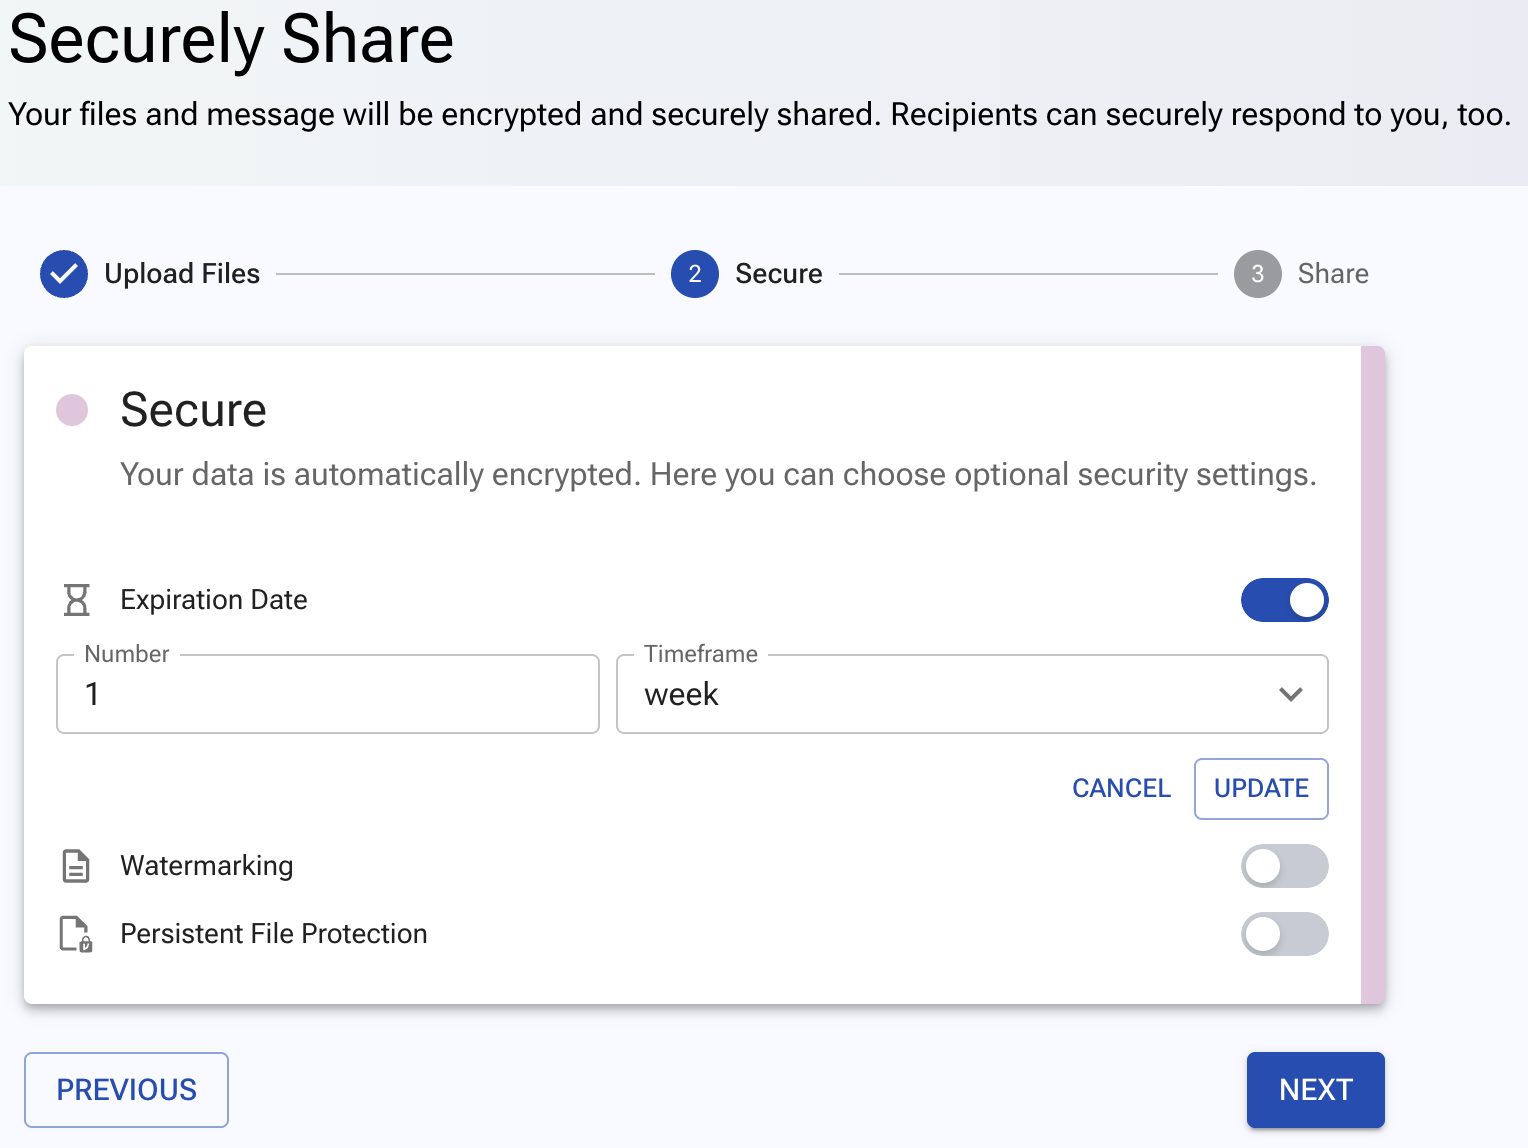Go to the Upload Files step label
Viewport: 1528px width, 1148px height.
coord(182,274)
